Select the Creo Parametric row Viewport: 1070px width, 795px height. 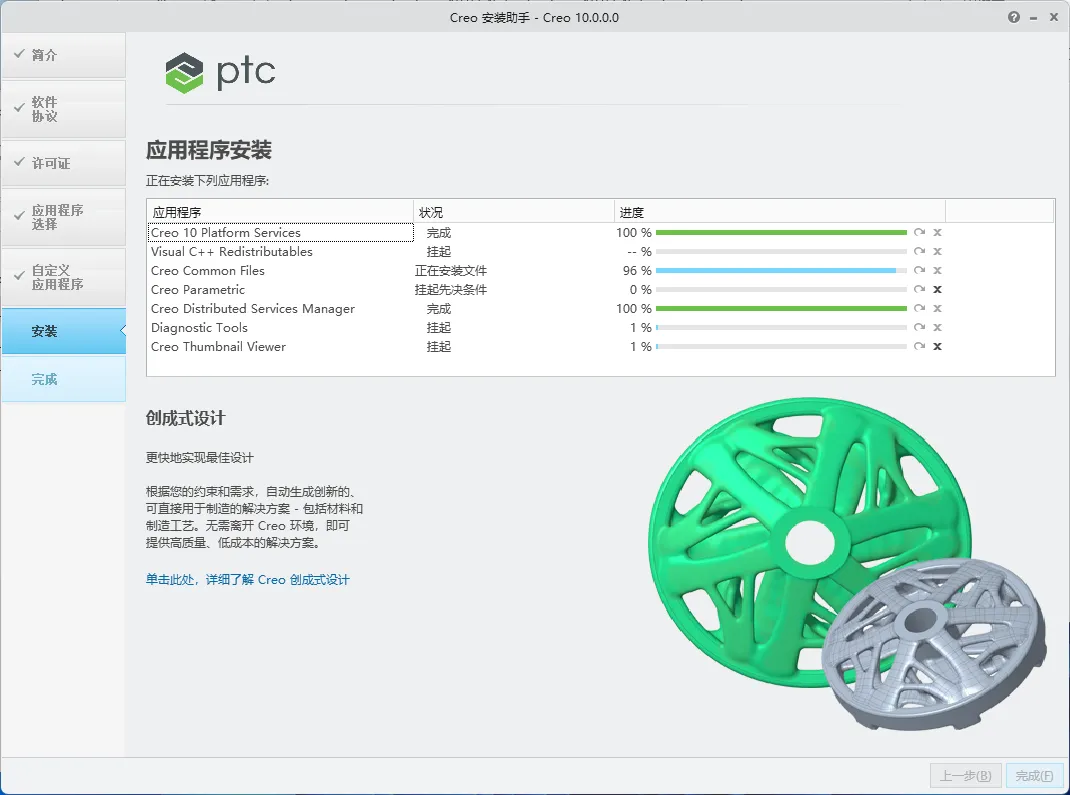pos(601,289)
